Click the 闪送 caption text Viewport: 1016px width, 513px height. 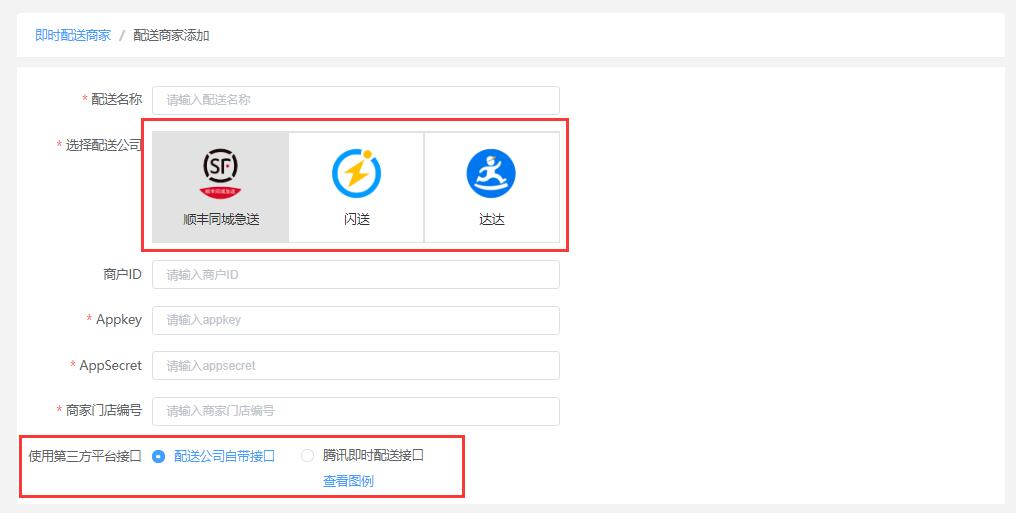(x=356, y=220)
